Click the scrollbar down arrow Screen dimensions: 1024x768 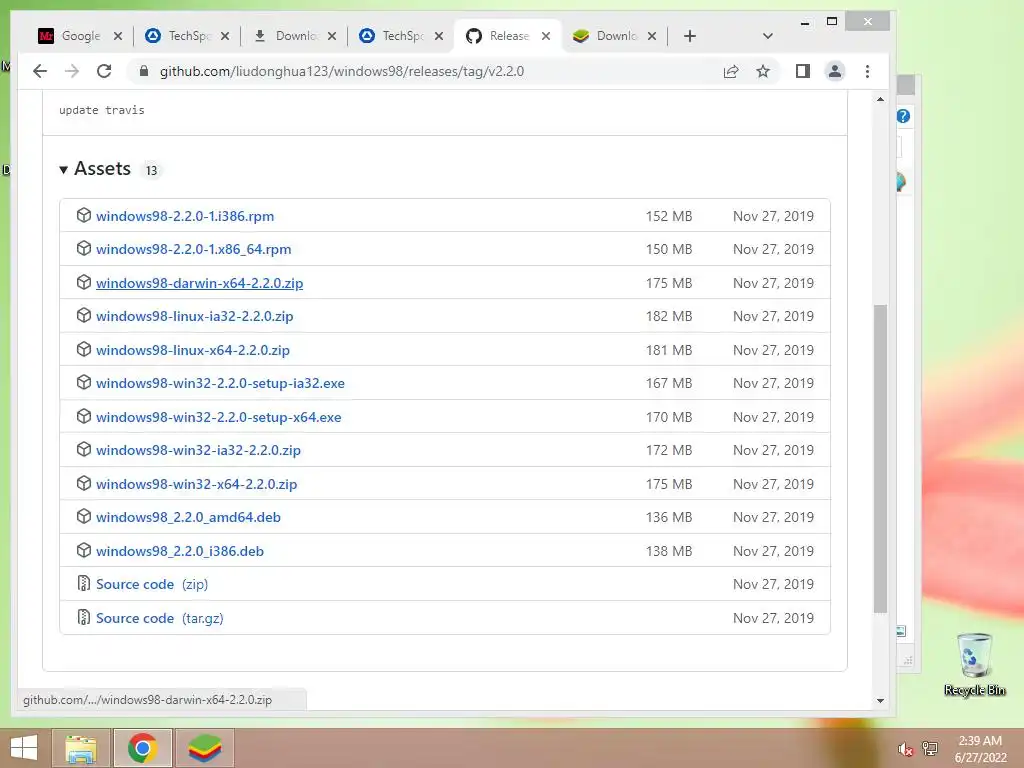tap(880, 701)
